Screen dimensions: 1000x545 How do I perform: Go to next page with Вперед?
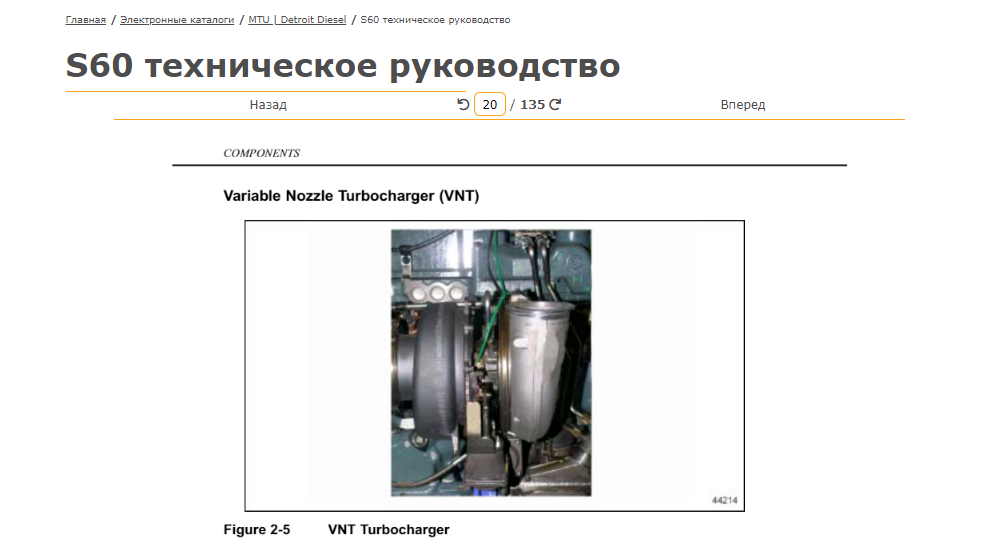coord(743,105)
